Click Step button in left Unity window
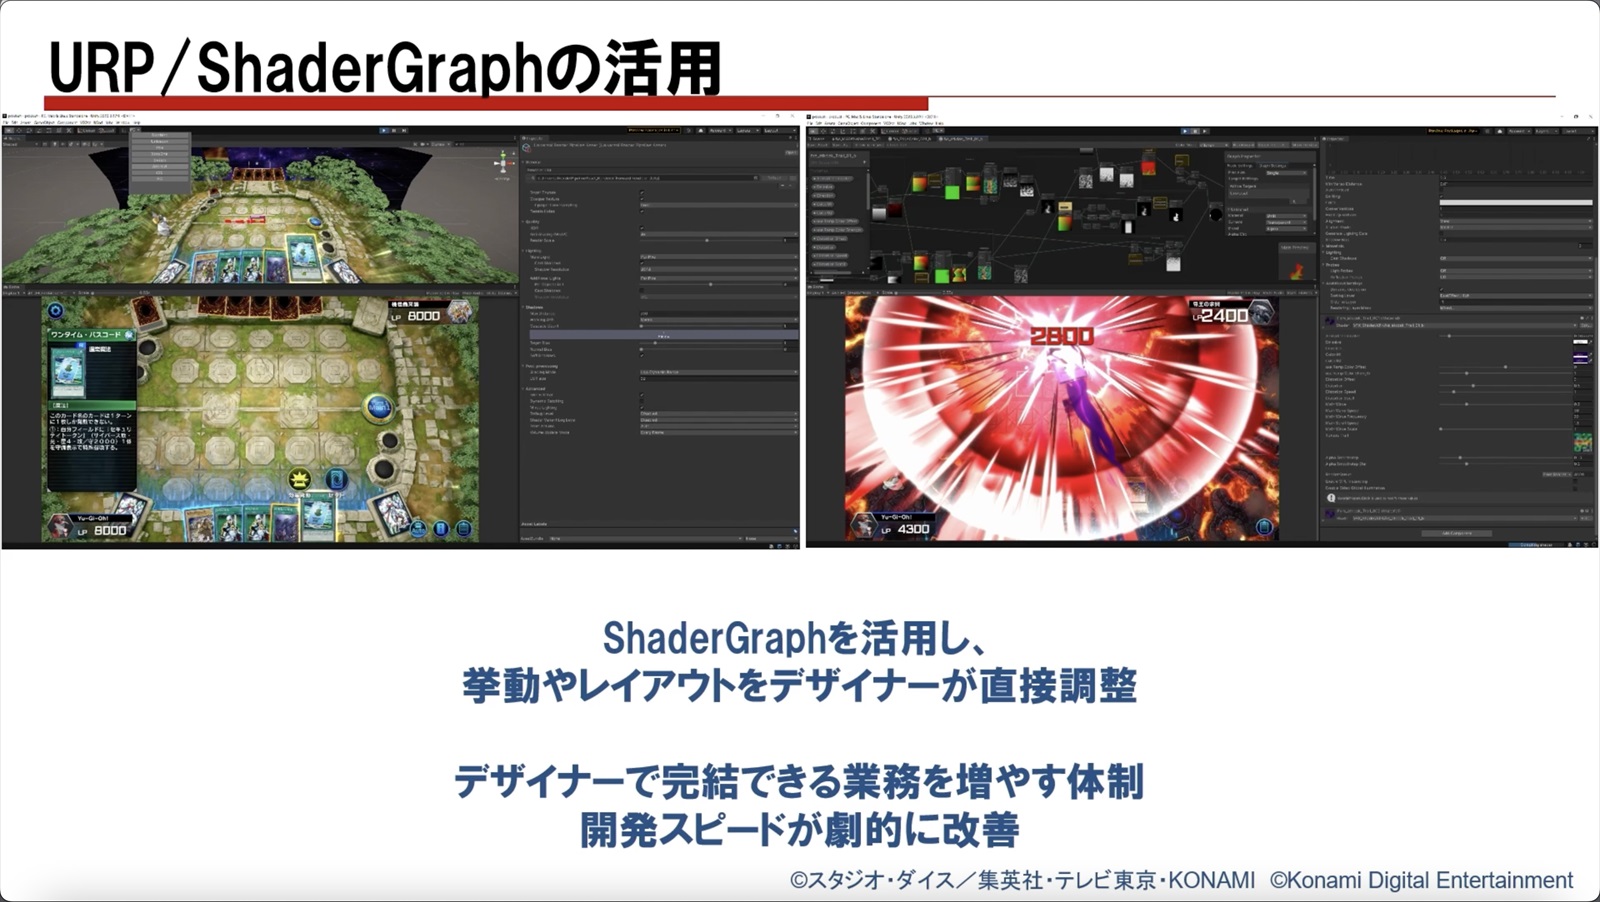Viewport: 1600px width, 902px height. coord(404,130)
